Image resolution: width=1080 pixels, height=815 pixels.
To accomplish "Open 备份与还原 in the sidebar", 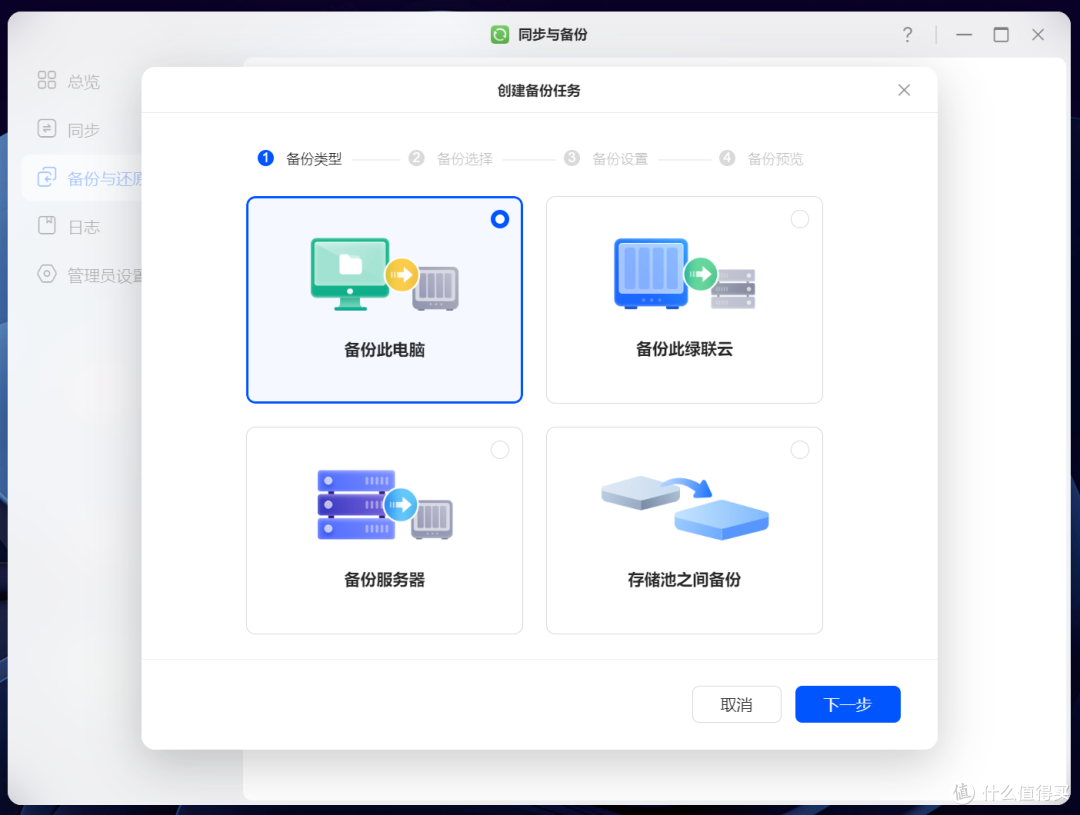I will pos(81,178).
